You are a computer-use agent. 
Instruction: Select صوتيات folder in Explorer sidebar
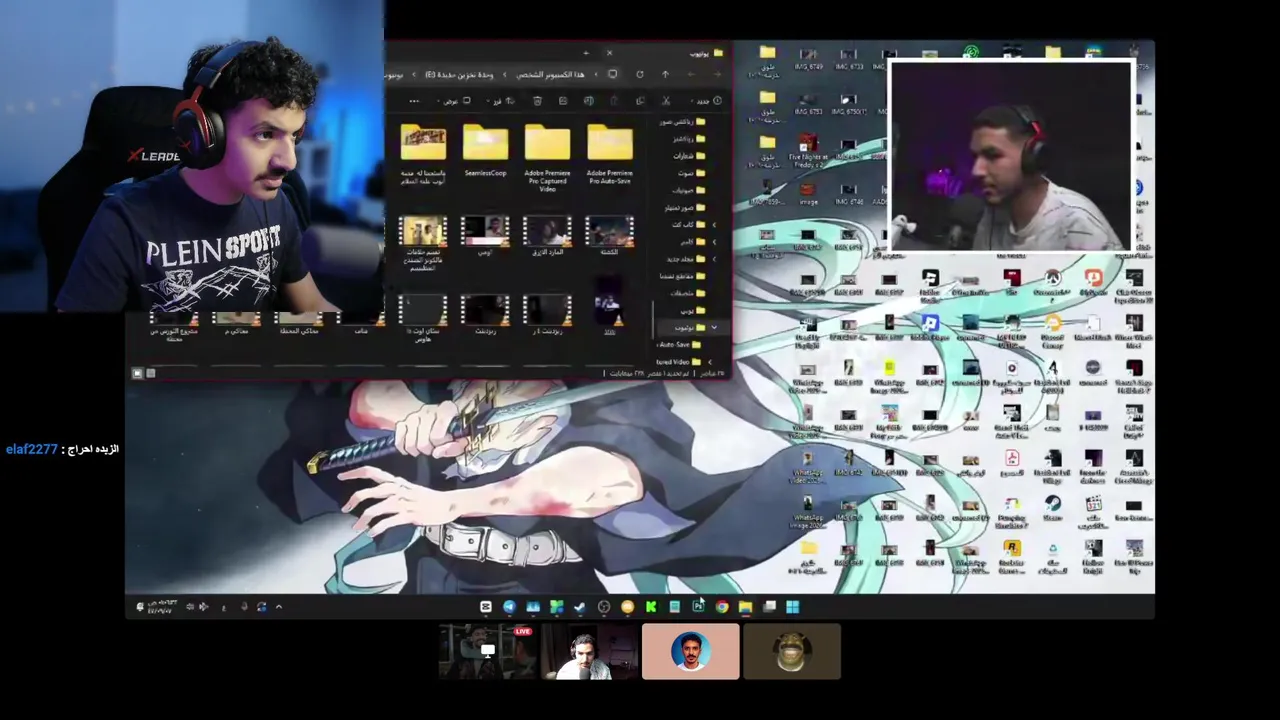pos(690,191)
